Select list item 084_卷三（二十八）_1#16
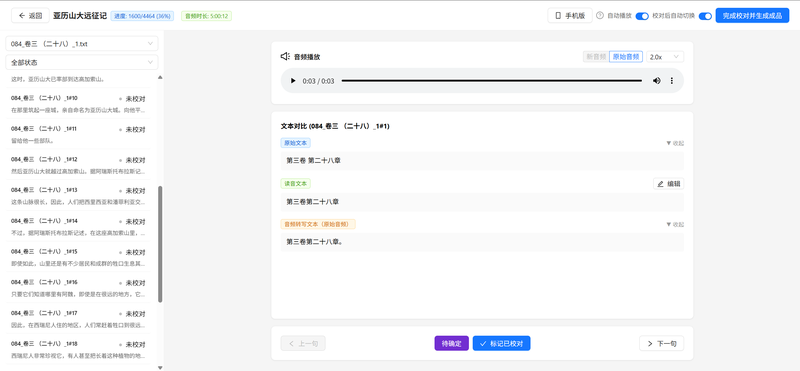The height and width of the screenshot is (371, 800). tap(78, 287)
